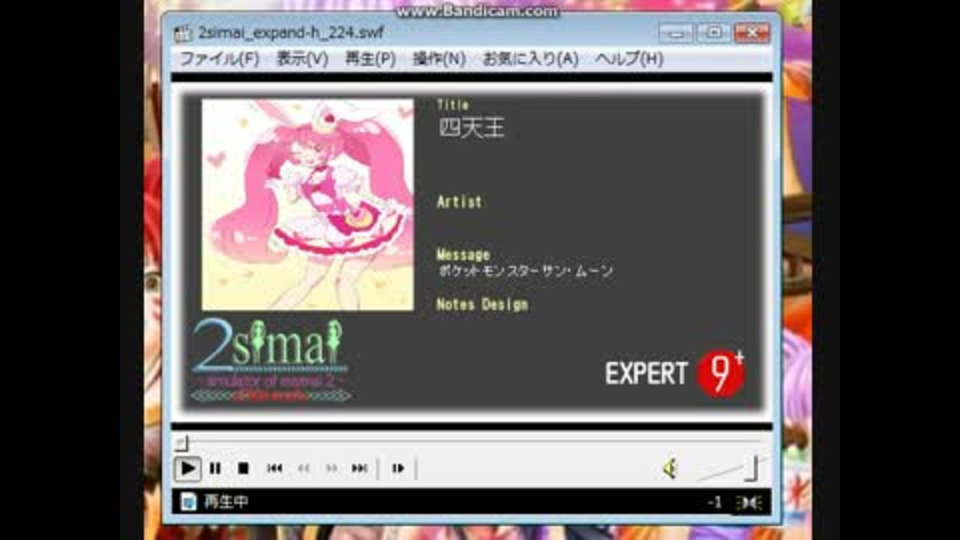Open the ファイル(F) menu

(x=219, y=59)
